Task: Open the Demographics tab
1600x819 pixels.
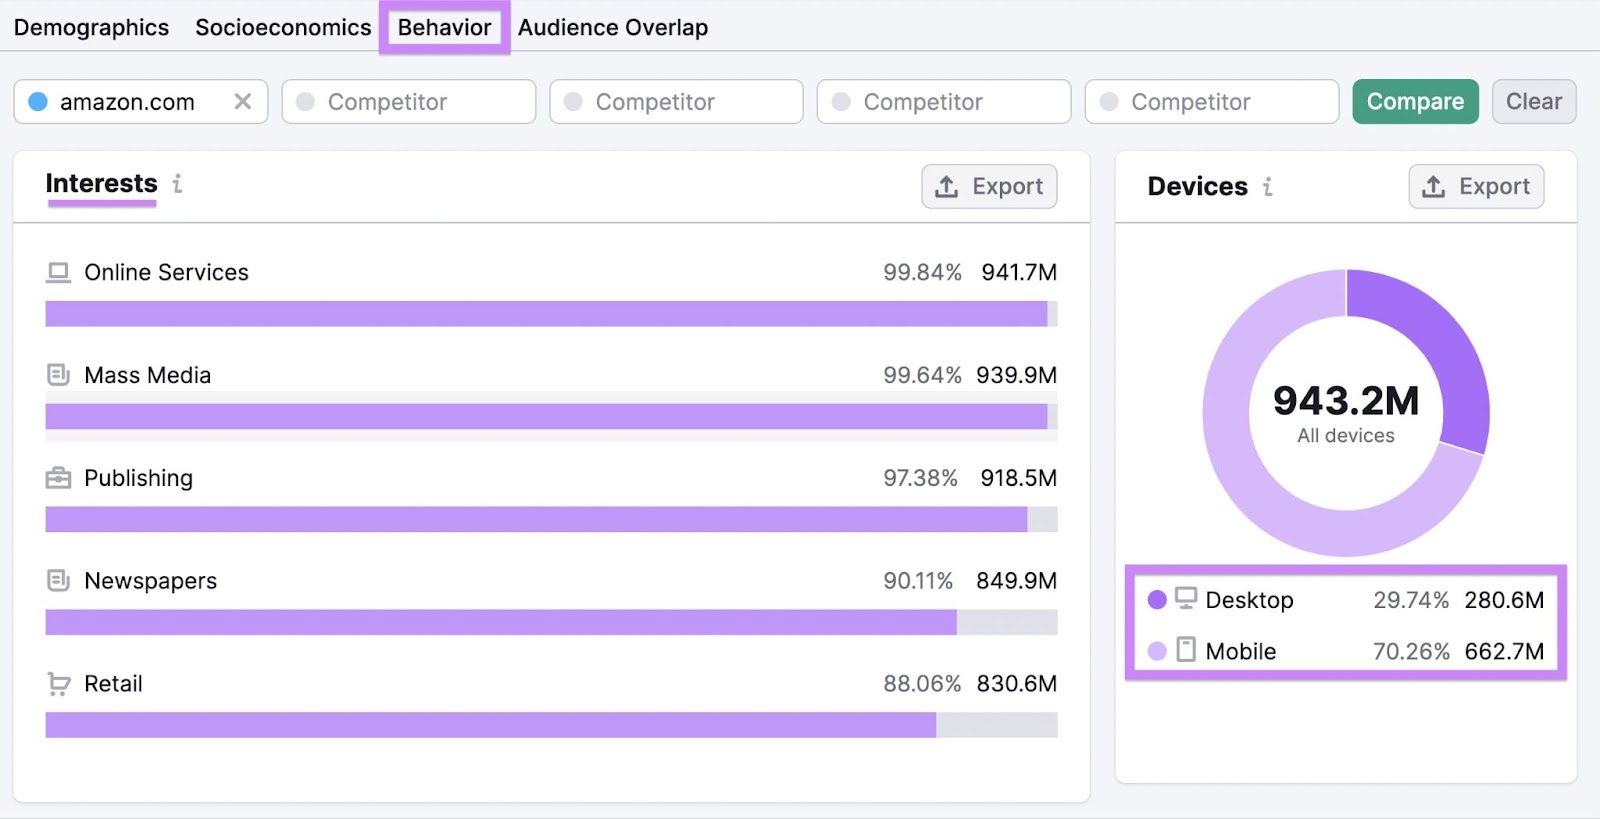Action: [x=91, y=28]
